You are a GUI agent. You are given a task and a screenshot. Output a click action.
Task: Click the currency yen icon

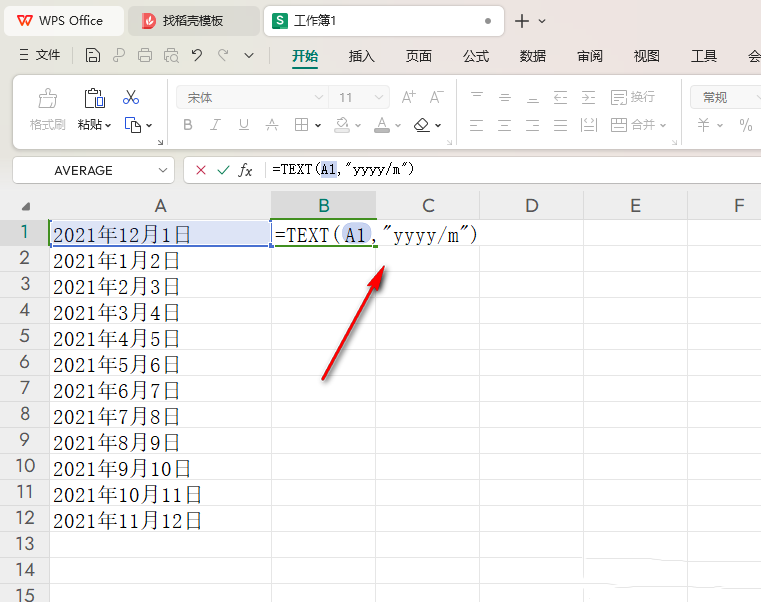click(x=704, y=125)
